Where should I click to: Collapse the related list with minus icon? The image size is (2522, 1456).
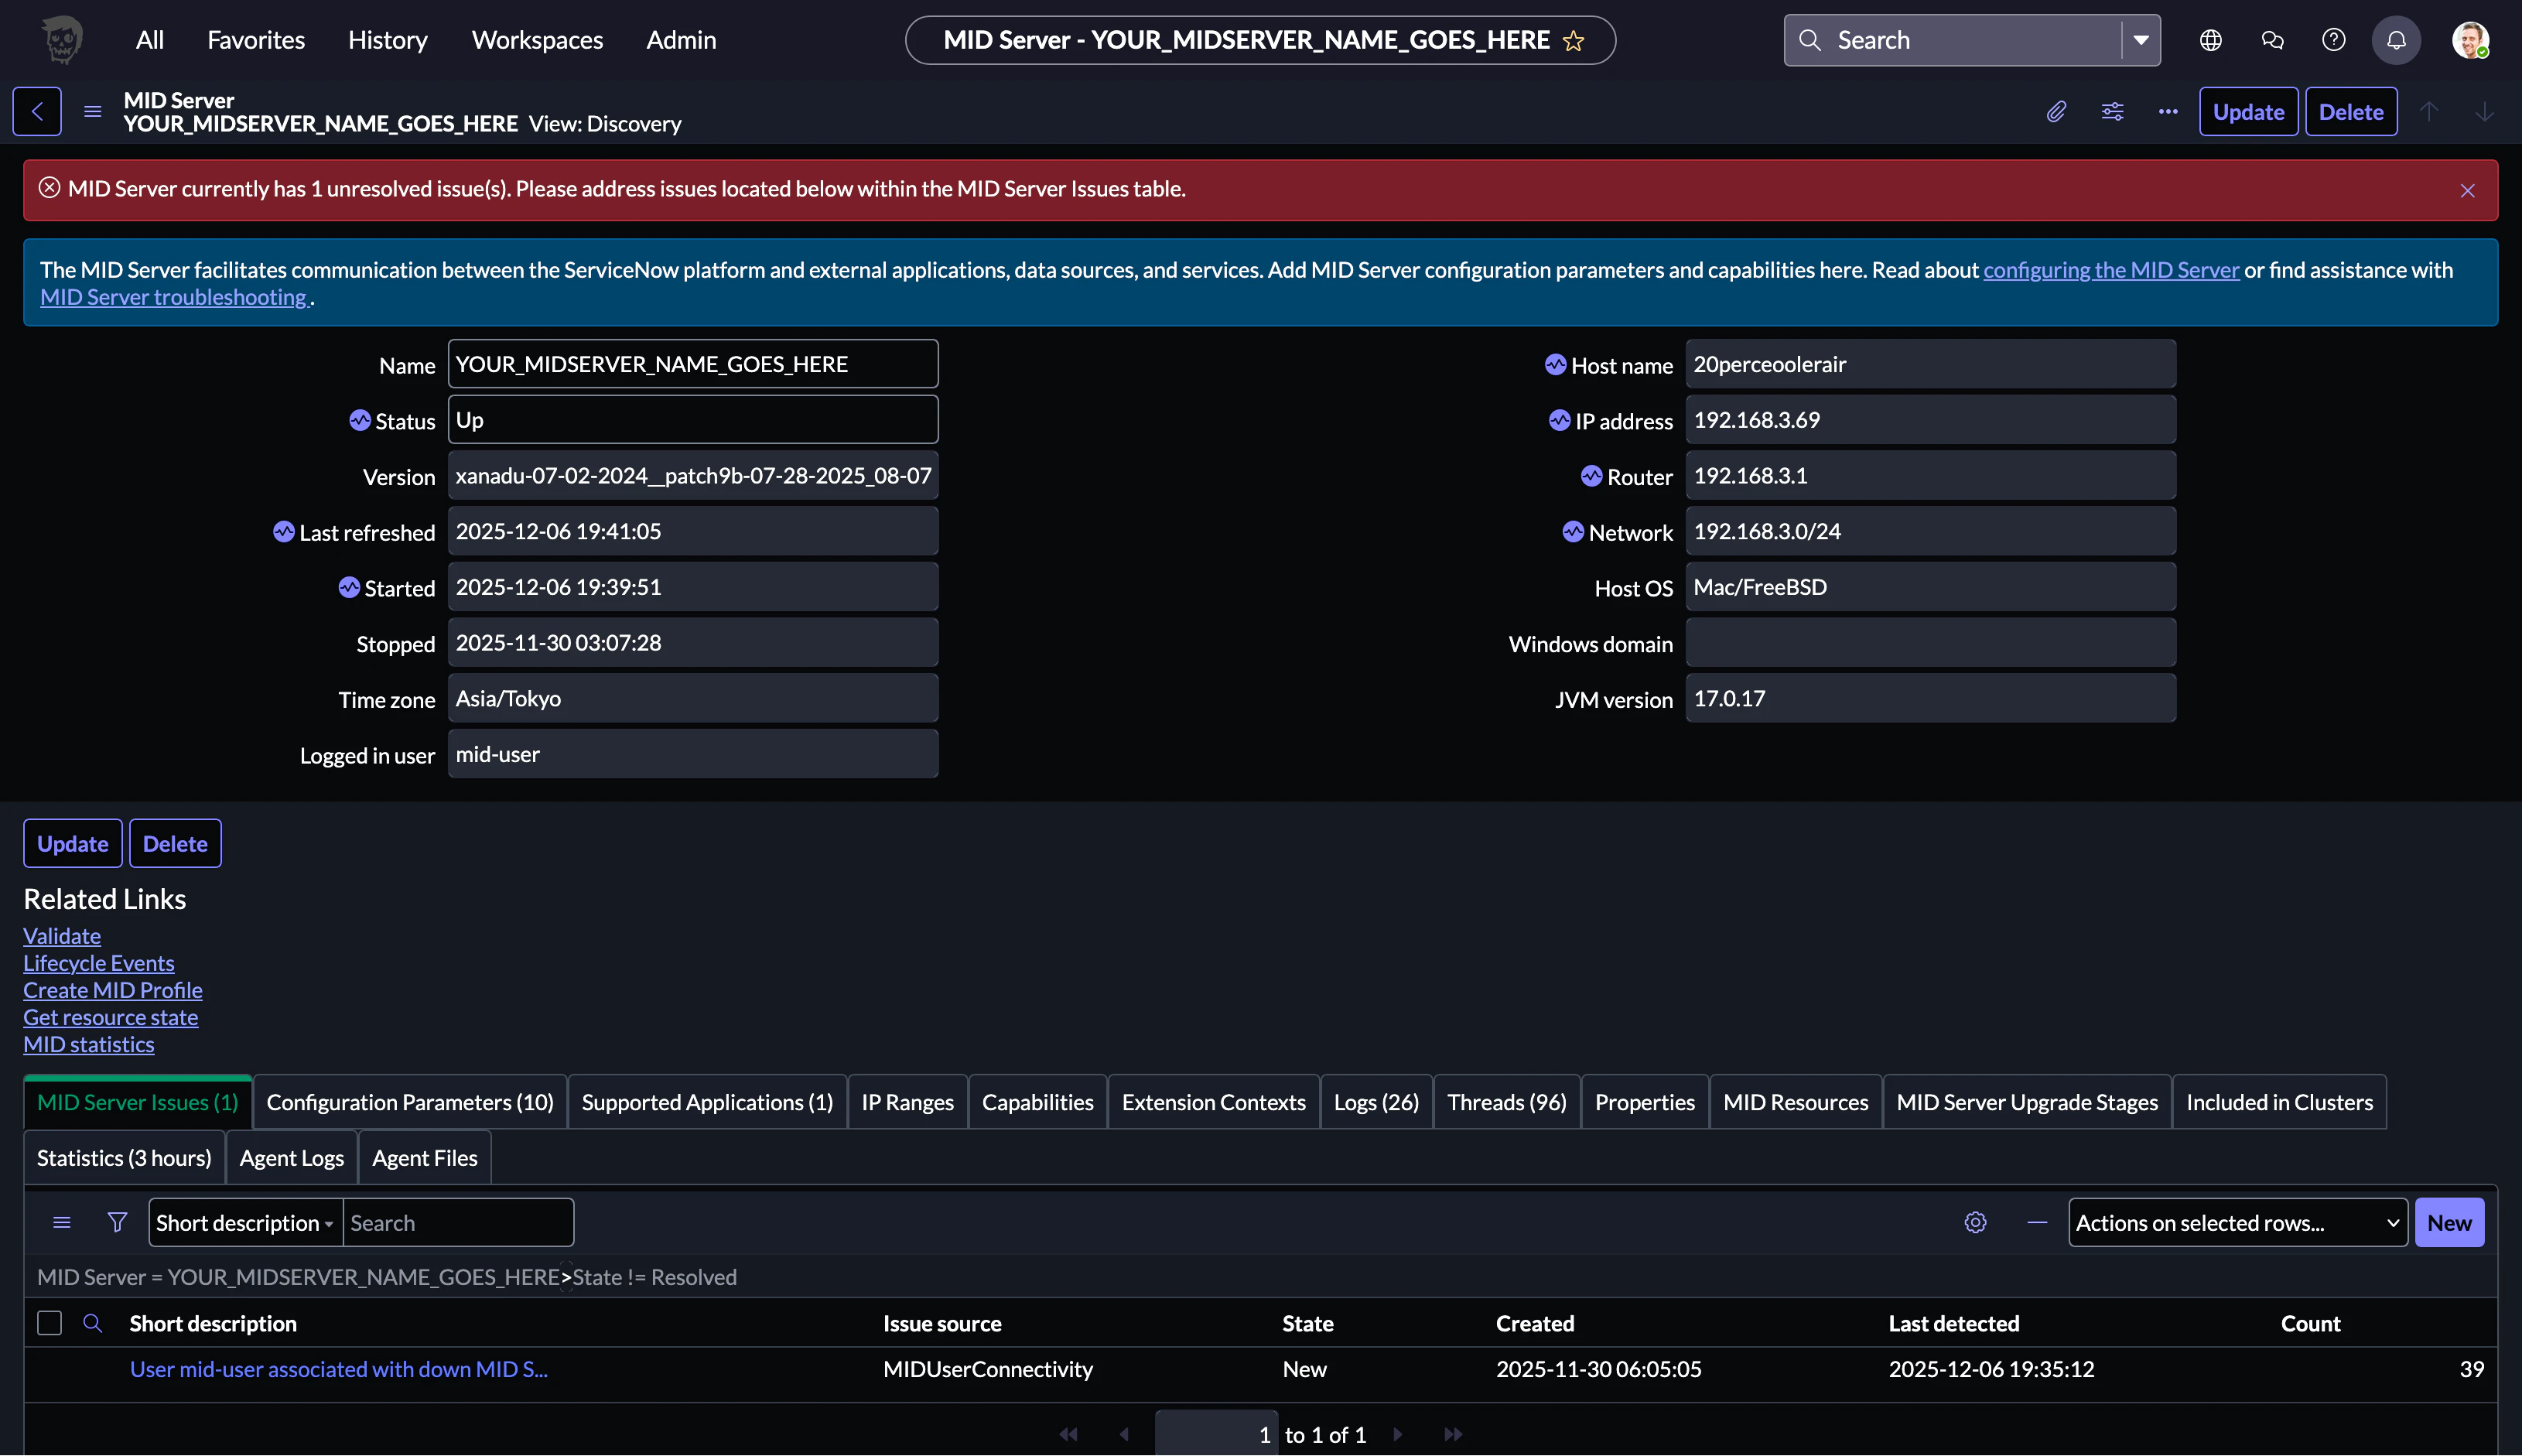click(x=2037, y=1222)
